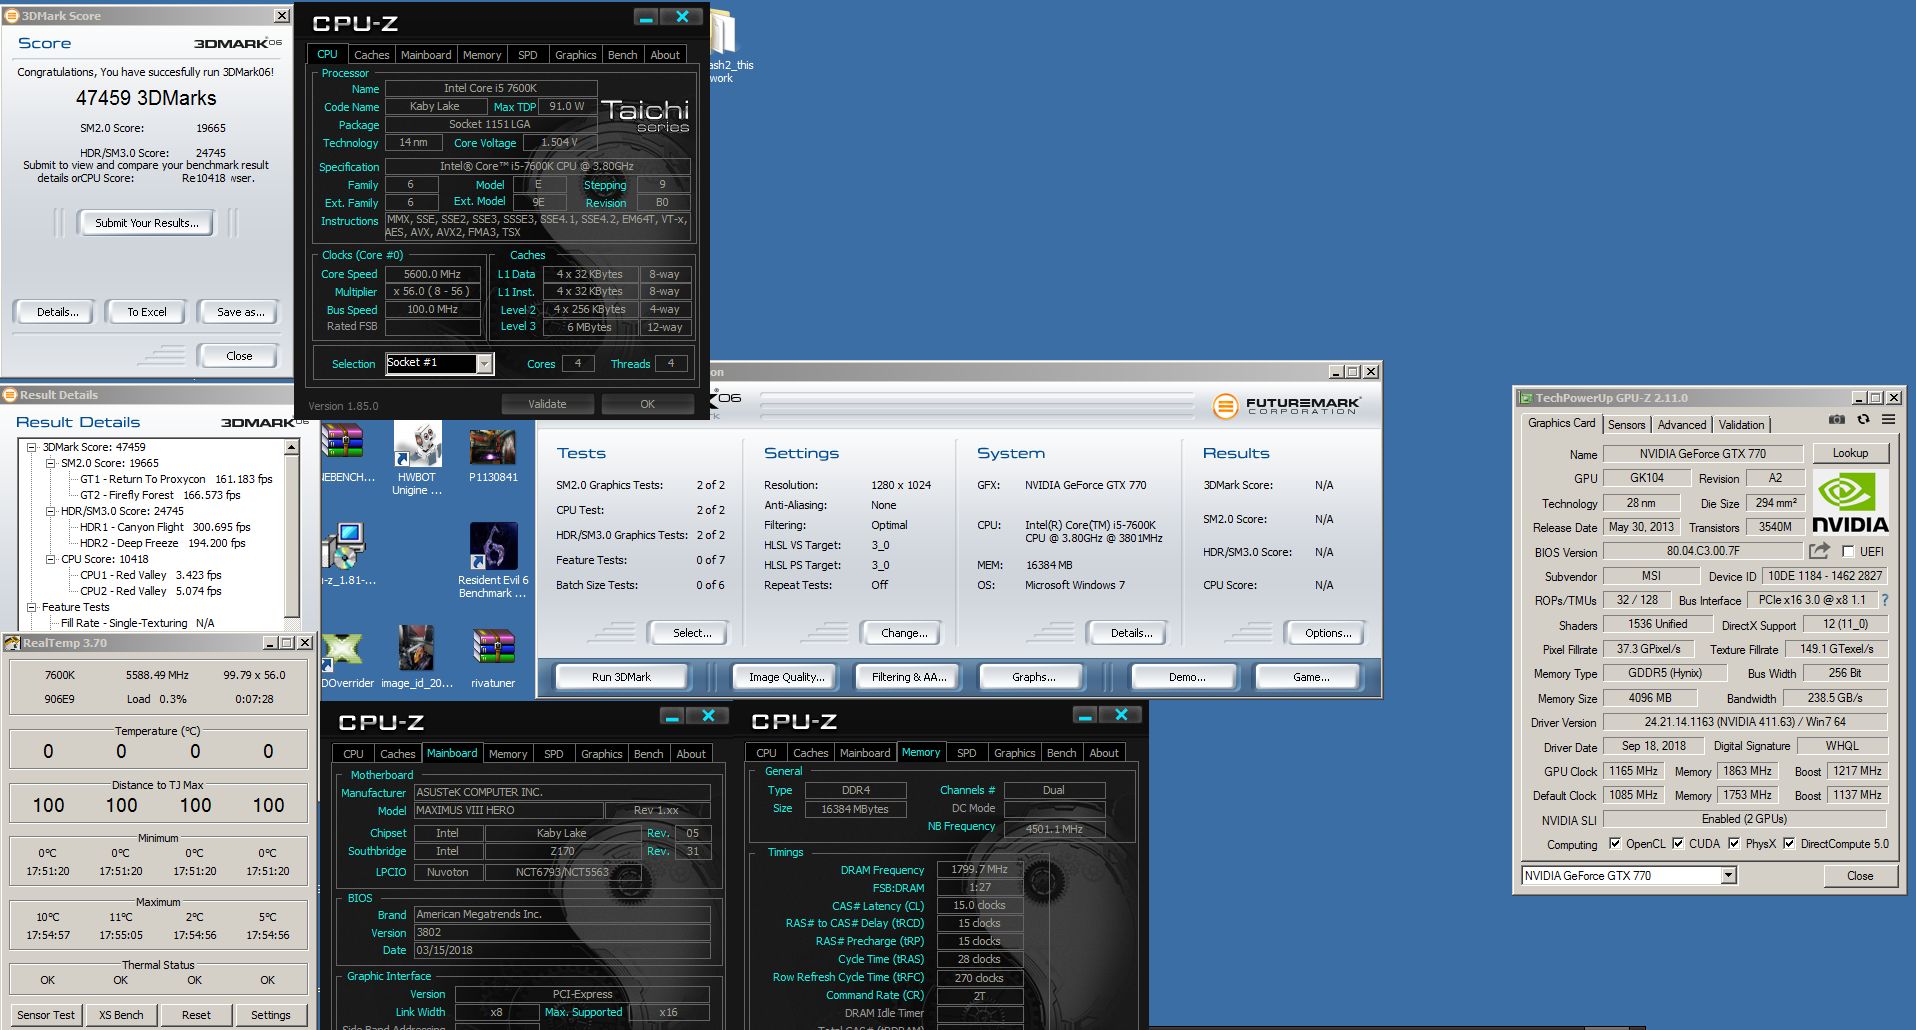This screenshot has width=1916, height=1030.
Task: Click the Validate button in CPU-Z
Action: coord(547,404)
